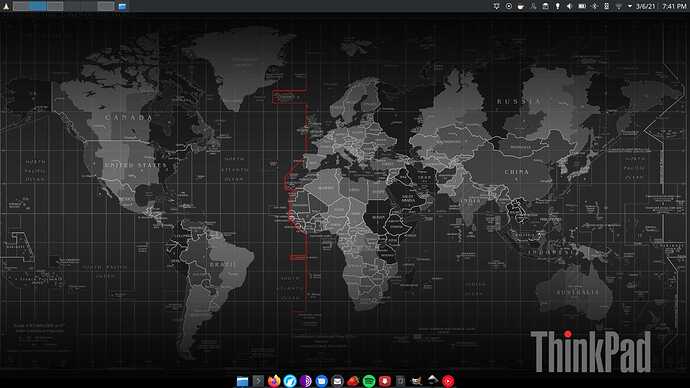690x388 pixels.
Task: Open the application launcher menu in the panel
Action: coord(6,6)
